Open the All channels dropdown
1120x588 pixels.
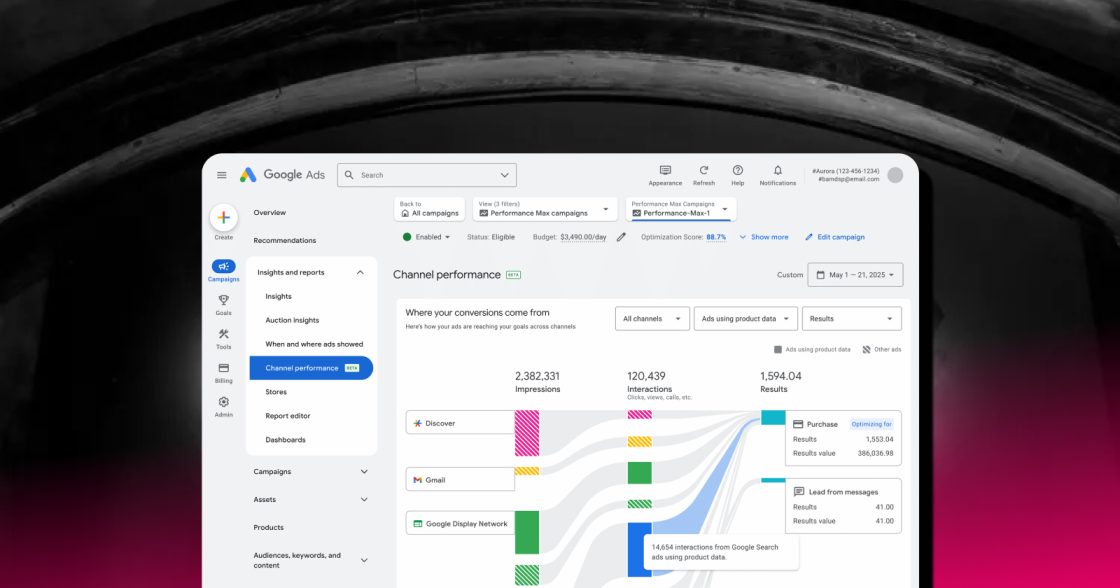(652, 319)
